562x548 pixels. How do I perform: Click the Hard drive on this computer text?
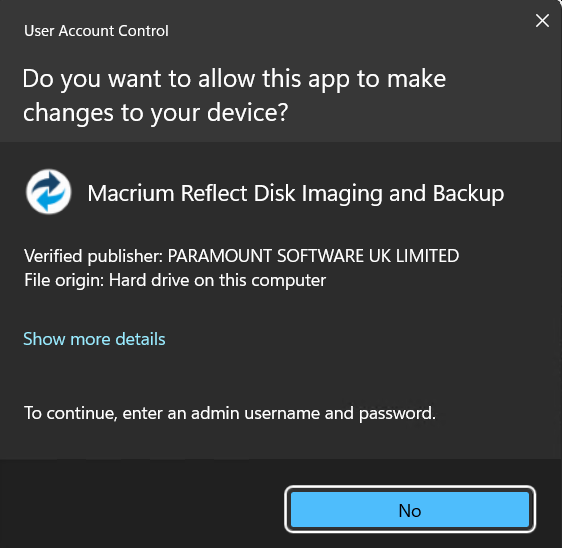pyautogui.click(x=217, y=280)
